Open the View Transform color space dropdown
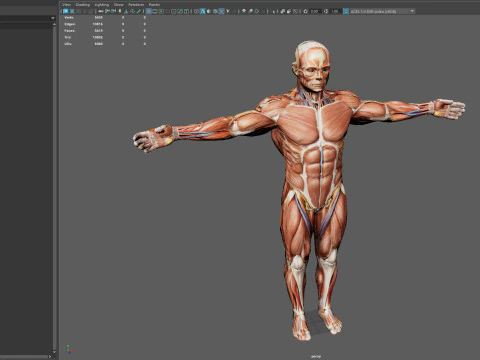This screenshot has width=480, height=360. pos(383,11)
